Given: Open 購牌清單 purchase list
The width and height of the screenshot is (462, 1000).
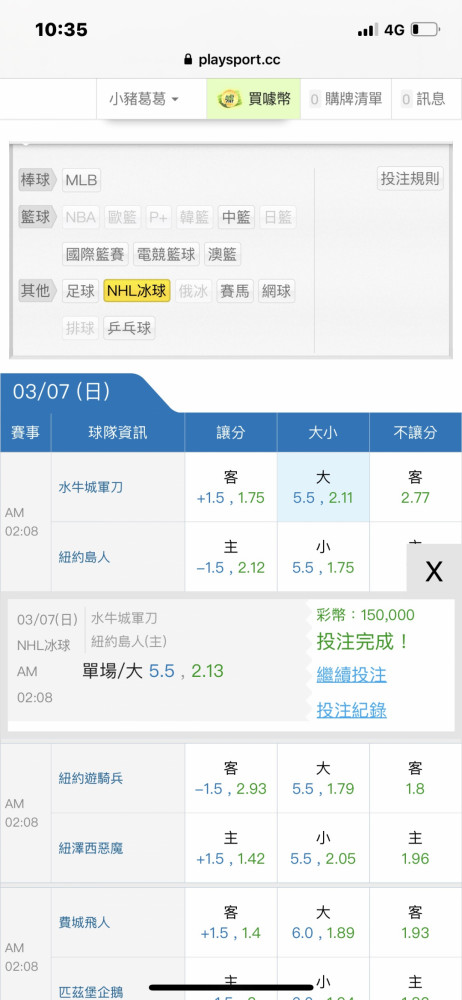Looking at the screenshot, I should tap(345, 99).
